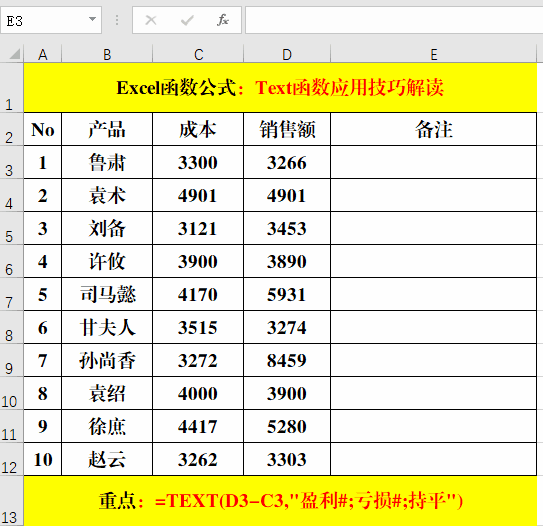This screenshot has width=543, height=526.
Task: Select the cell containing '袁绍'
Action: click(x=107, y=393)
